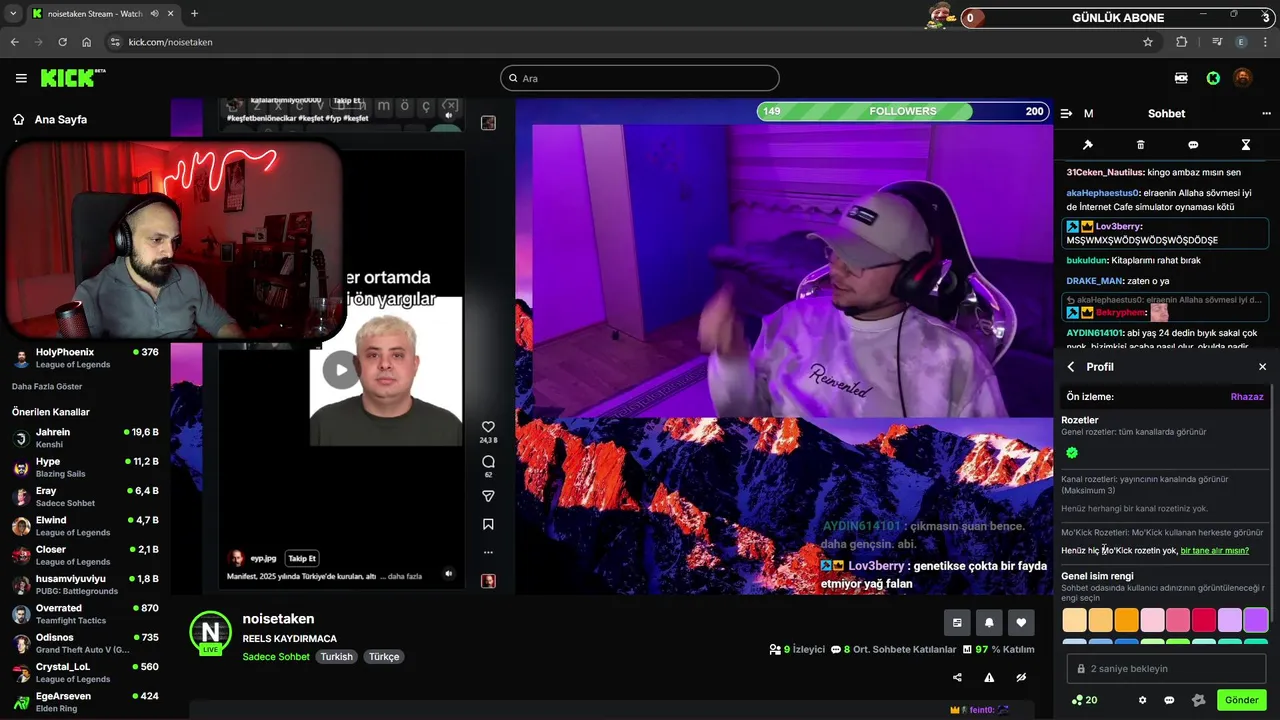Open Eray Sadece Sohbet channel
1280x720 pixels.
point(85,497)
